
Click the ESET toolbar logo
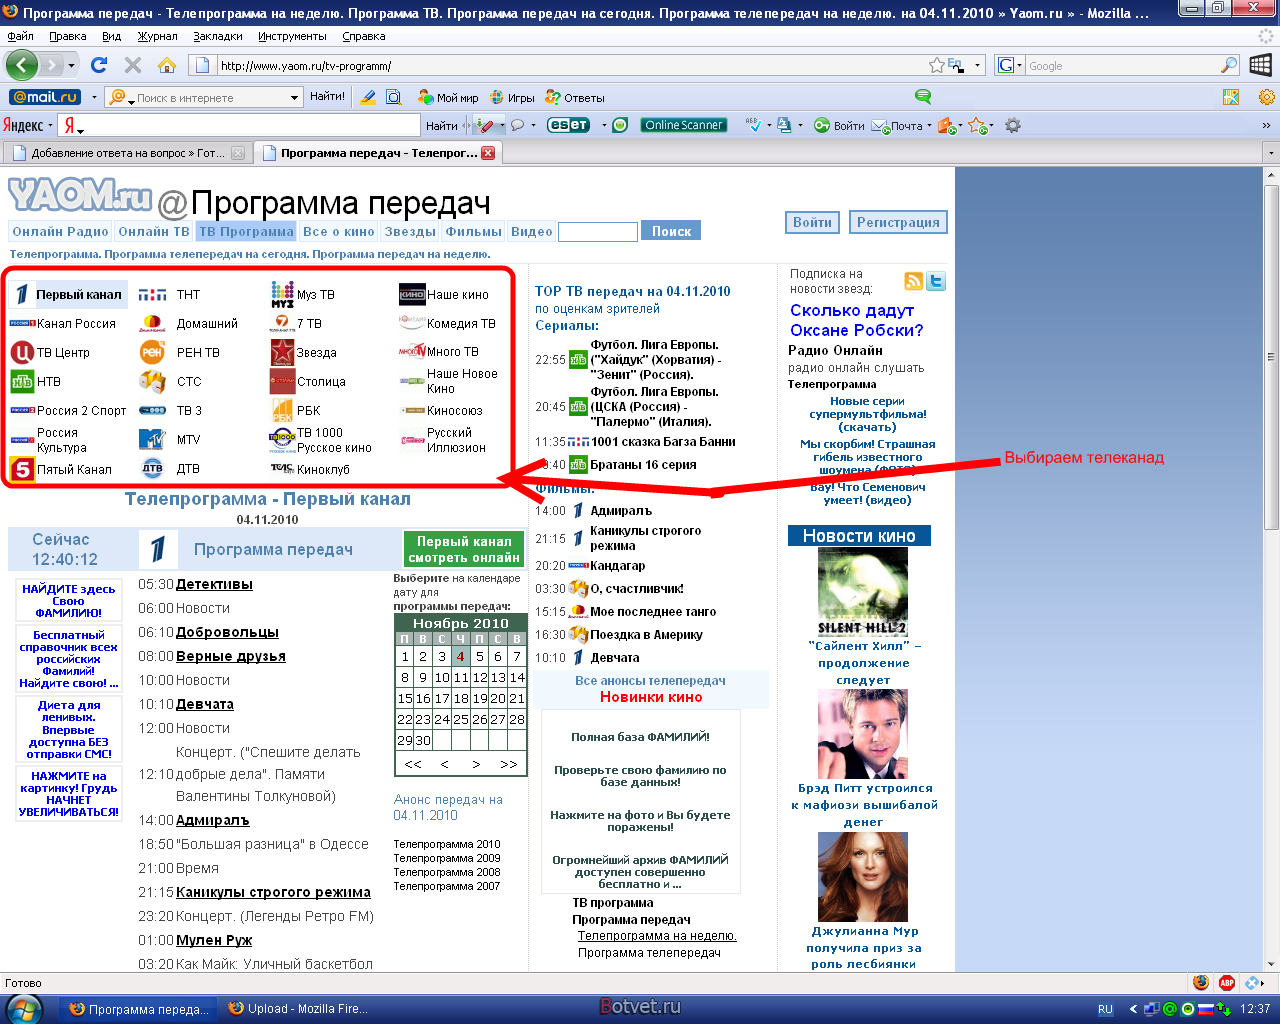tap(568, 125)
